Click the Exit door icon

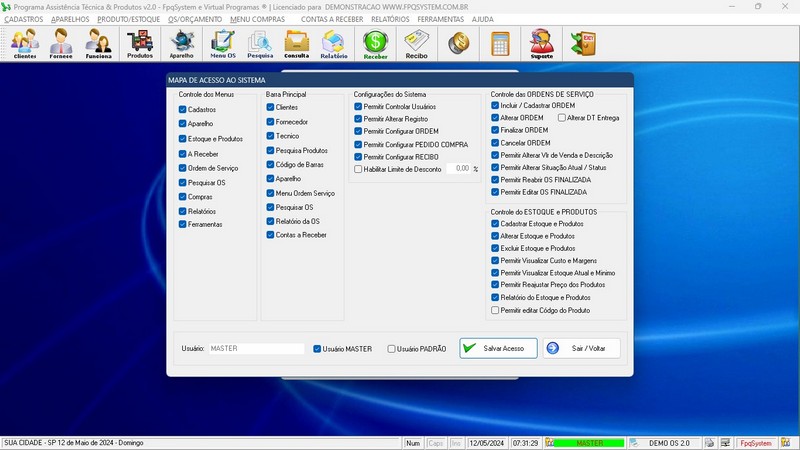click(582, 44)
